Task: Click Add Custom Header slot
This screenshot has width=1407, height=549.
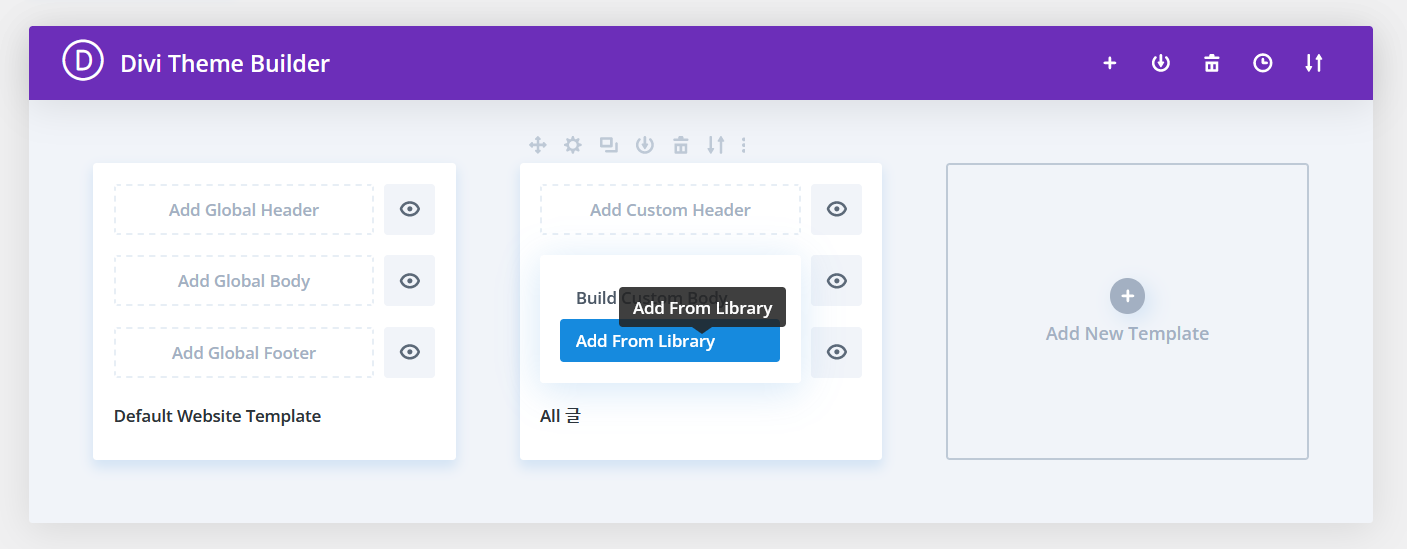Action: tap(670, 210)
